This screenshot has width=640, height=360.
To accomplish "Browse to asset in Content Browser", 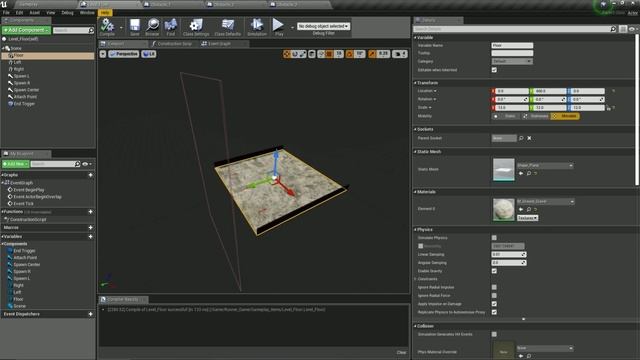I will (x=153, y=27).
